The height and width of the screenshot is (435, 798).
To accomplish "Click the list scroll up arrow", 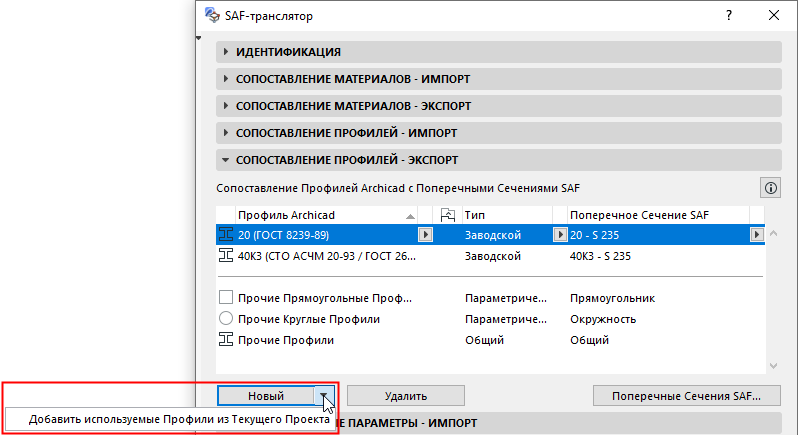I will coord(774,234).
